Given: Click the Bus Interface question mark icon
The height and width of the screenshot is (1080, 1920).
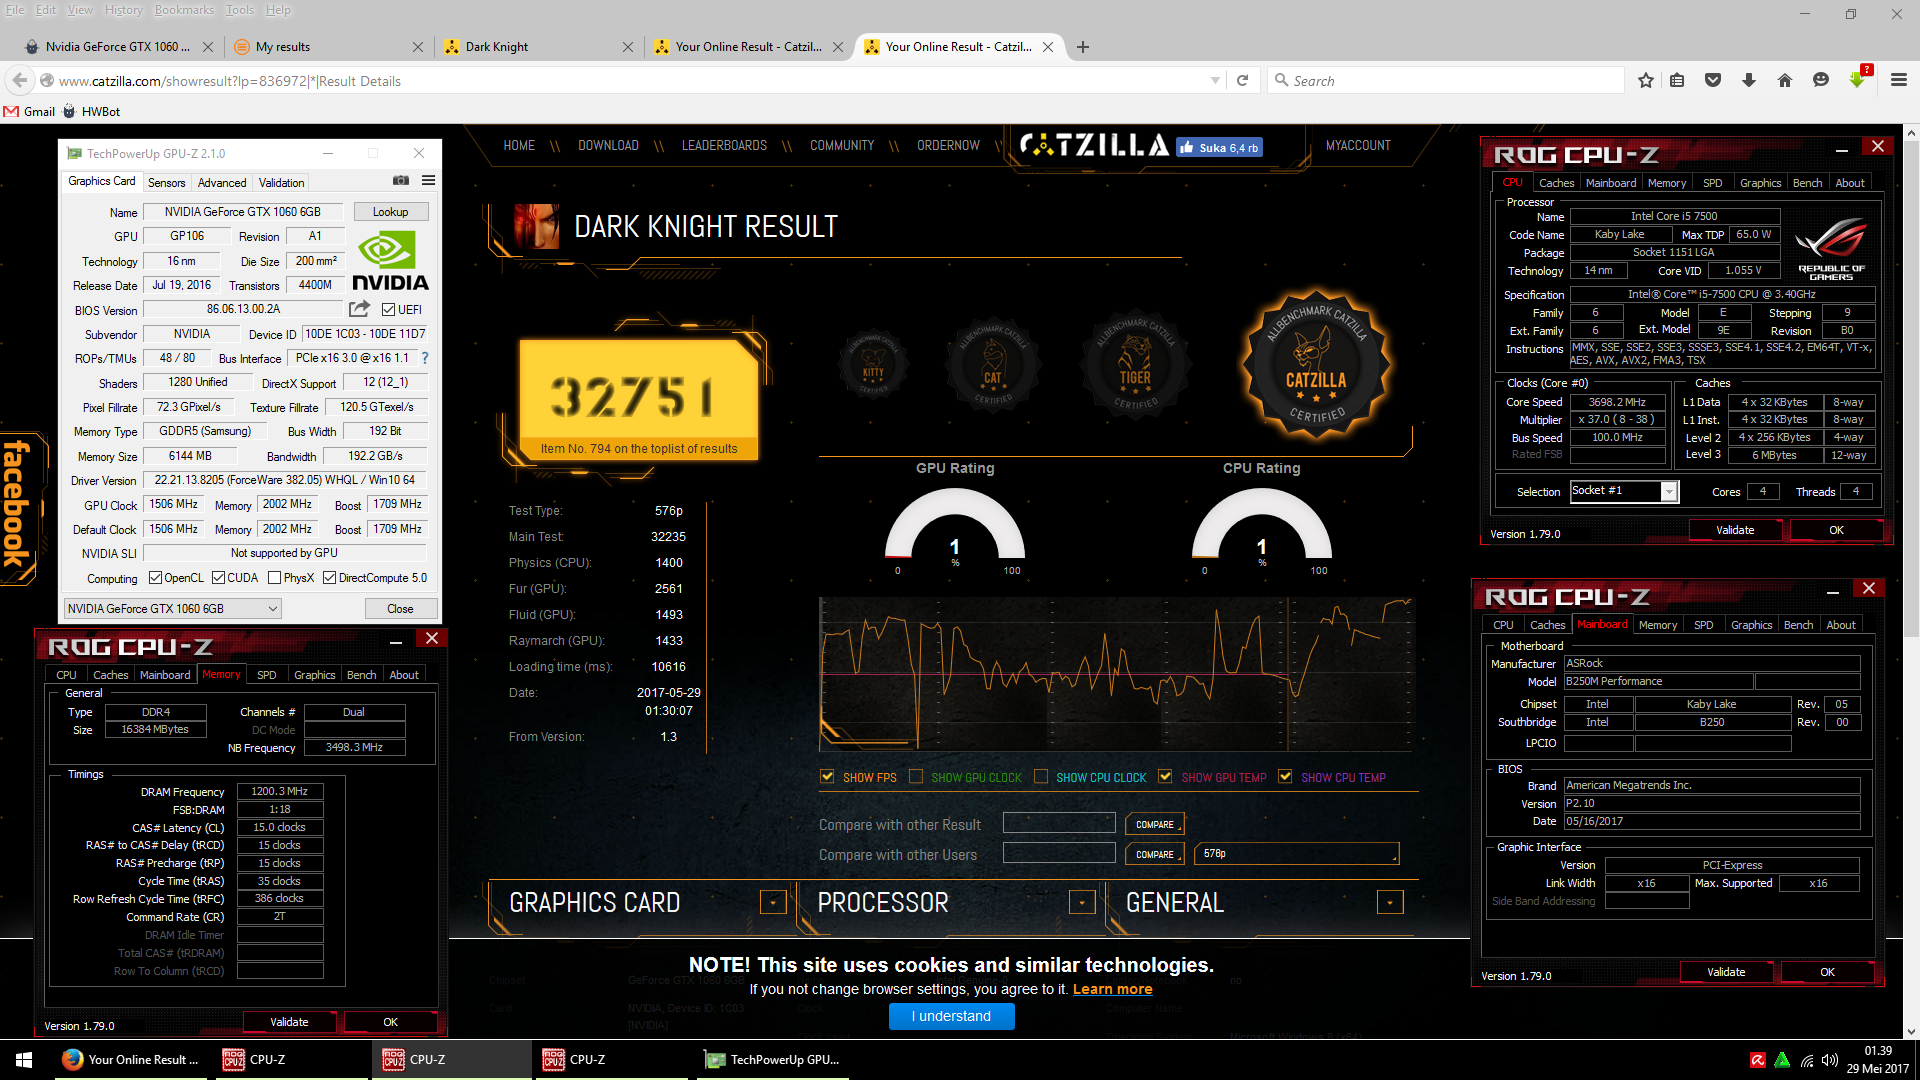Looking at the screenshot, I should click(425, 358).
